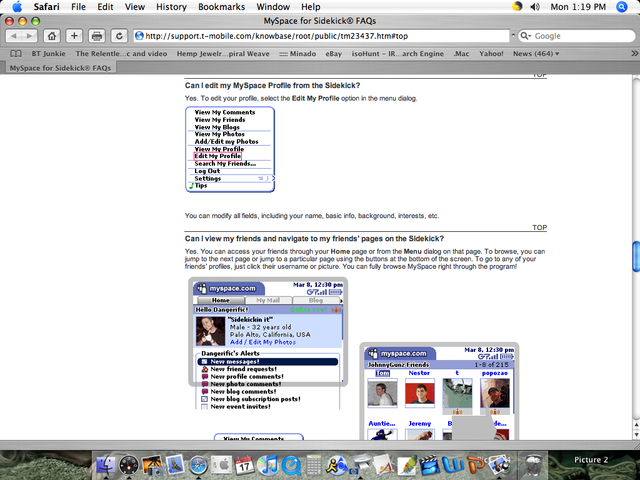Open the Show All Bookmarks book icon
This screenshot has width=640, height=480.
(16, 52)
